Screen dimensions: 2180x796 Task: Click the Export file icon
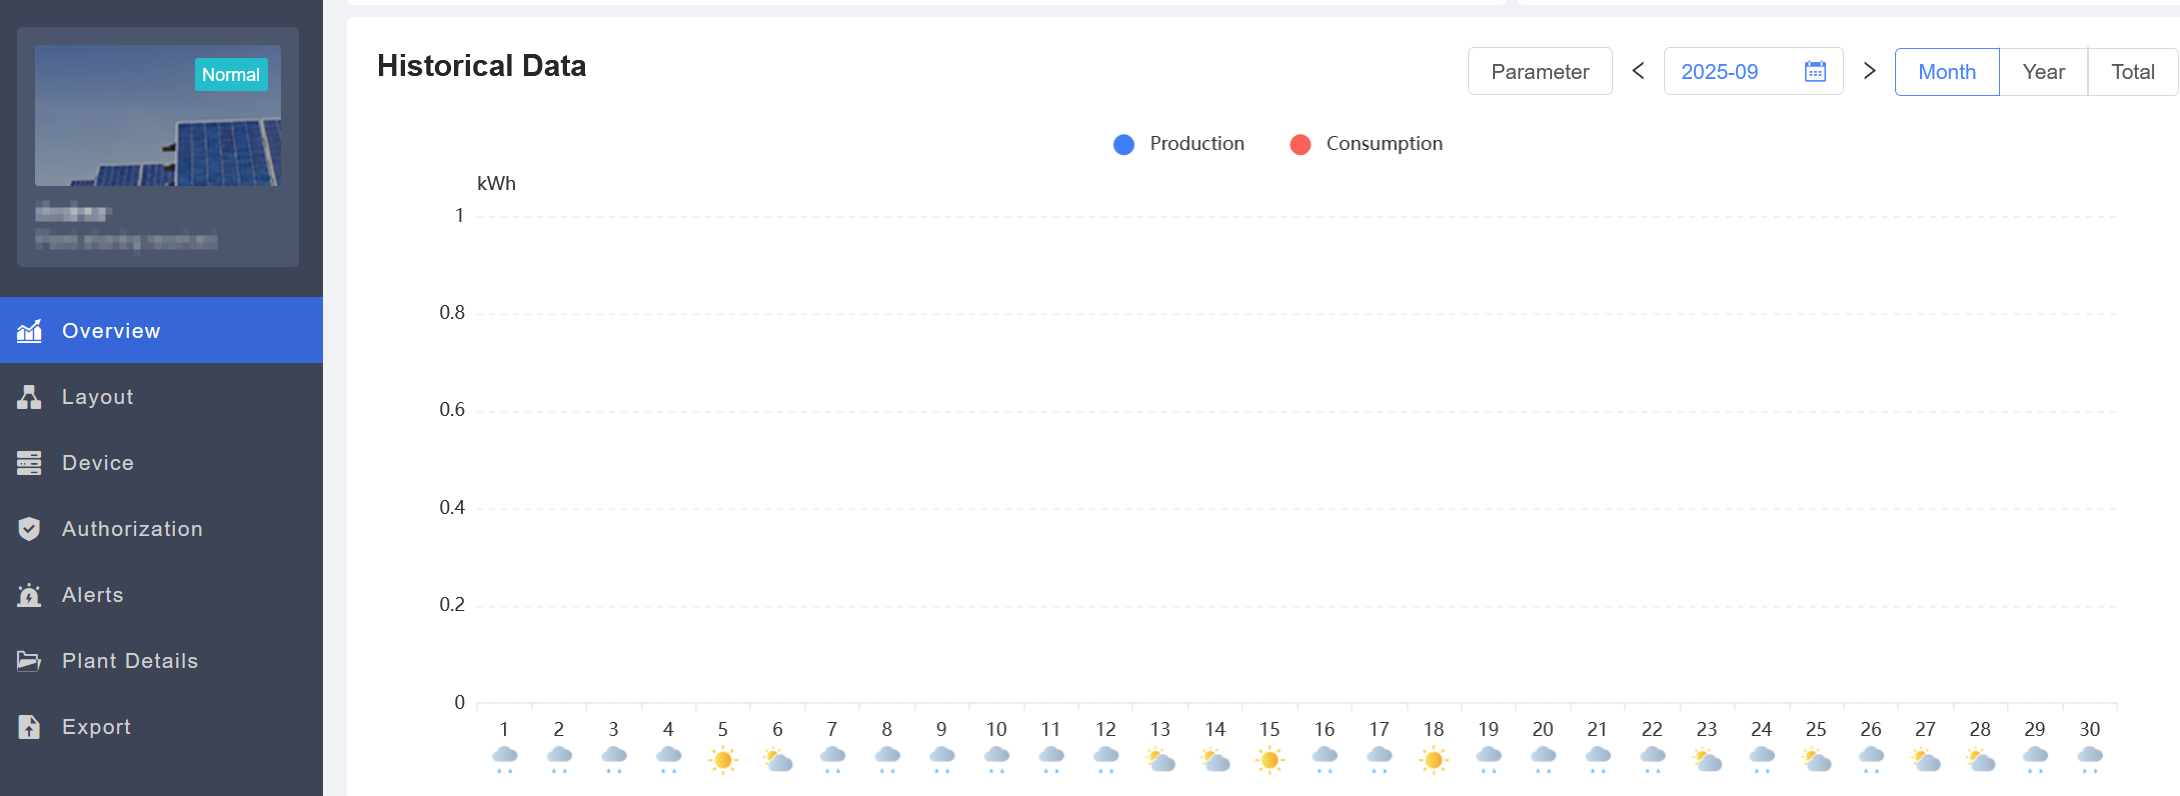pyautogui.click(x=30, y=727)
